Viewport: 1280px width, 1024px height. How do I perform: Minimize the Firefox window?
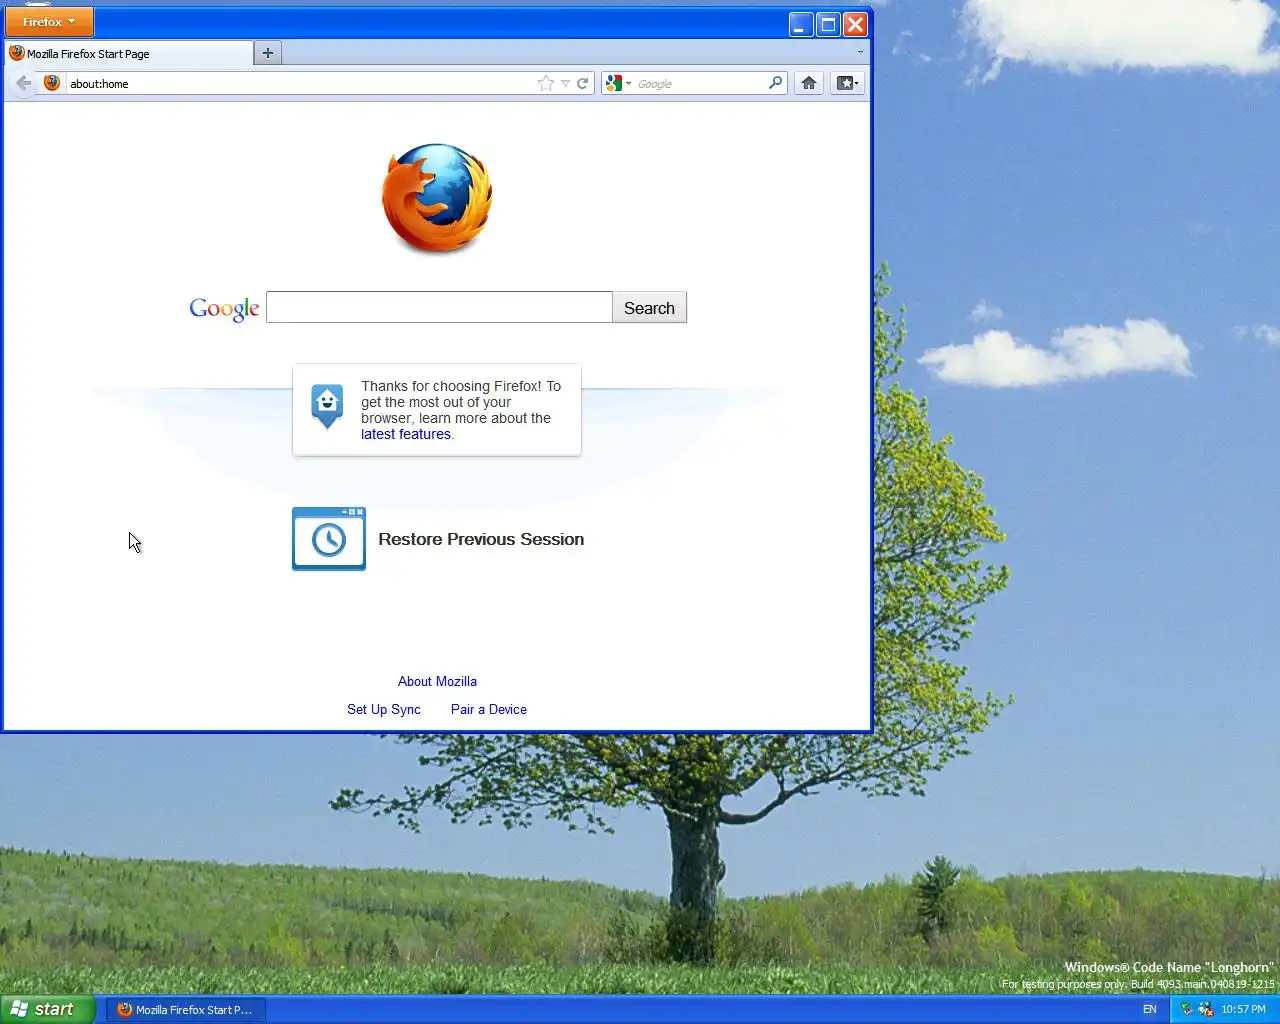click(801, 24)
